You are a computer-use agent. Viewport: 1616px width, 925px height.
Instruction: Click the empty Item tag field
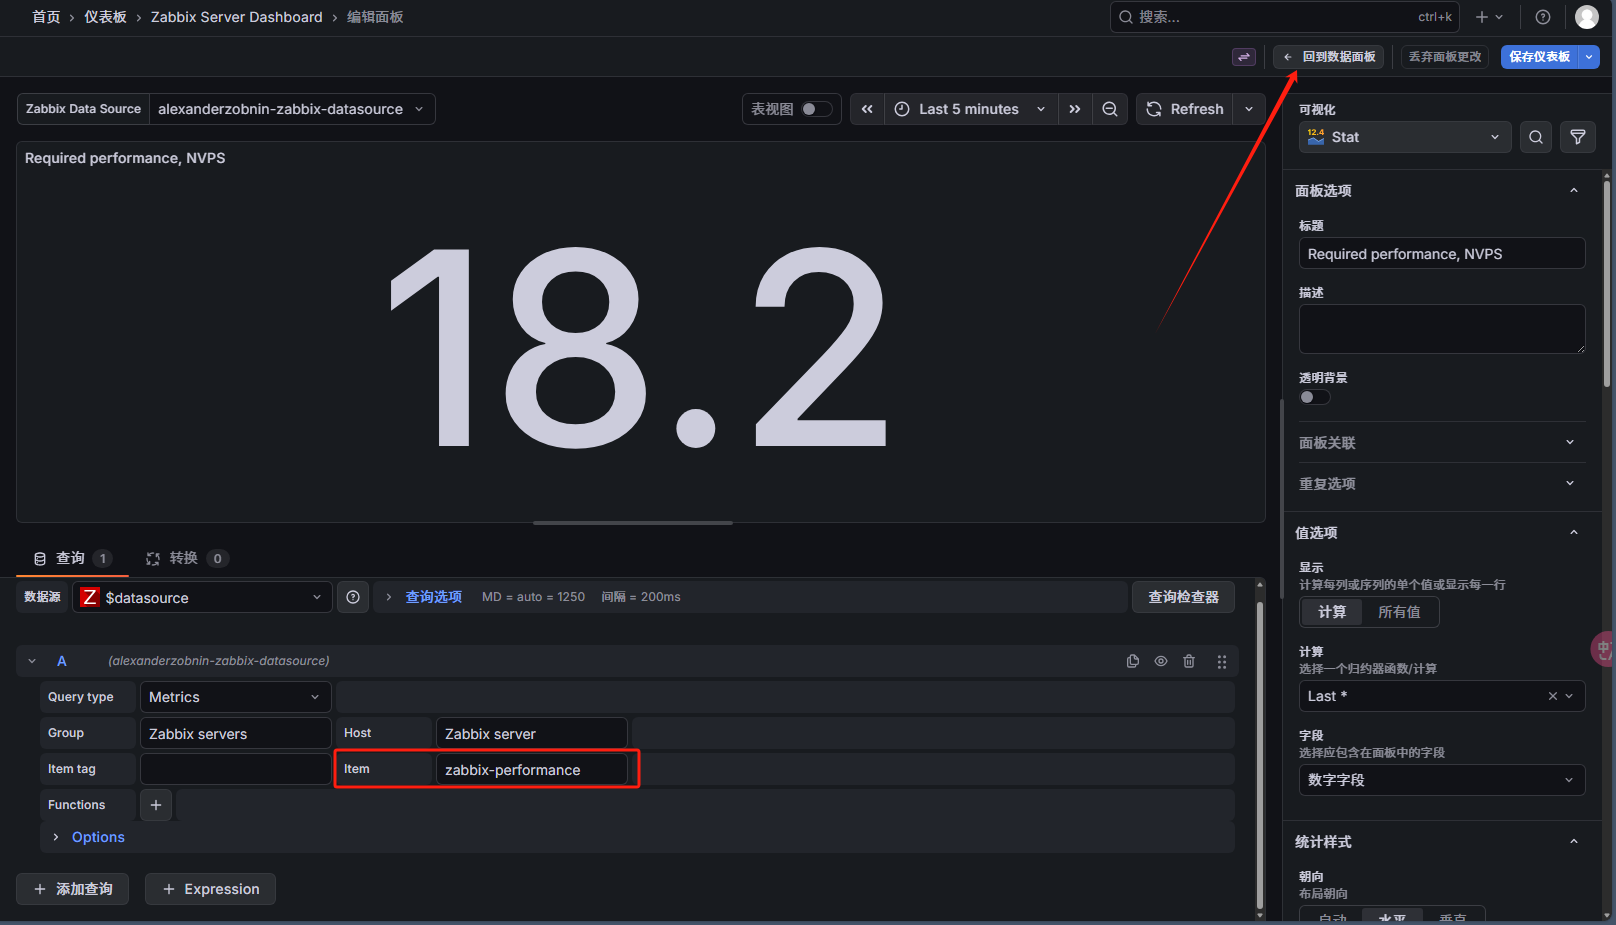[235, 769]
